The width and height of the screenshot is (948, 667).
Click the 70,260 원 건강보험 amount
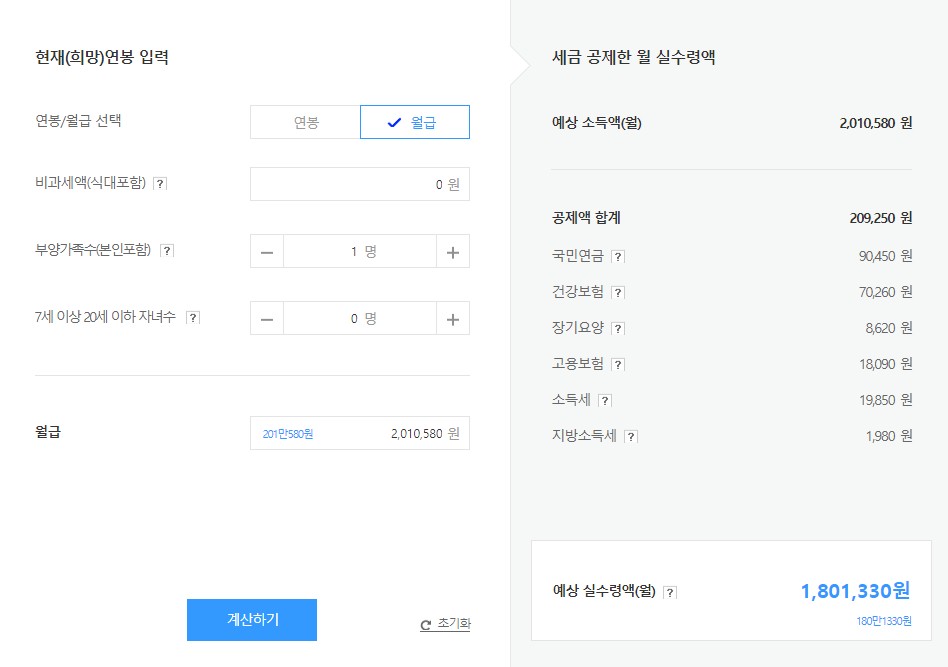click(x=885, y=292)
